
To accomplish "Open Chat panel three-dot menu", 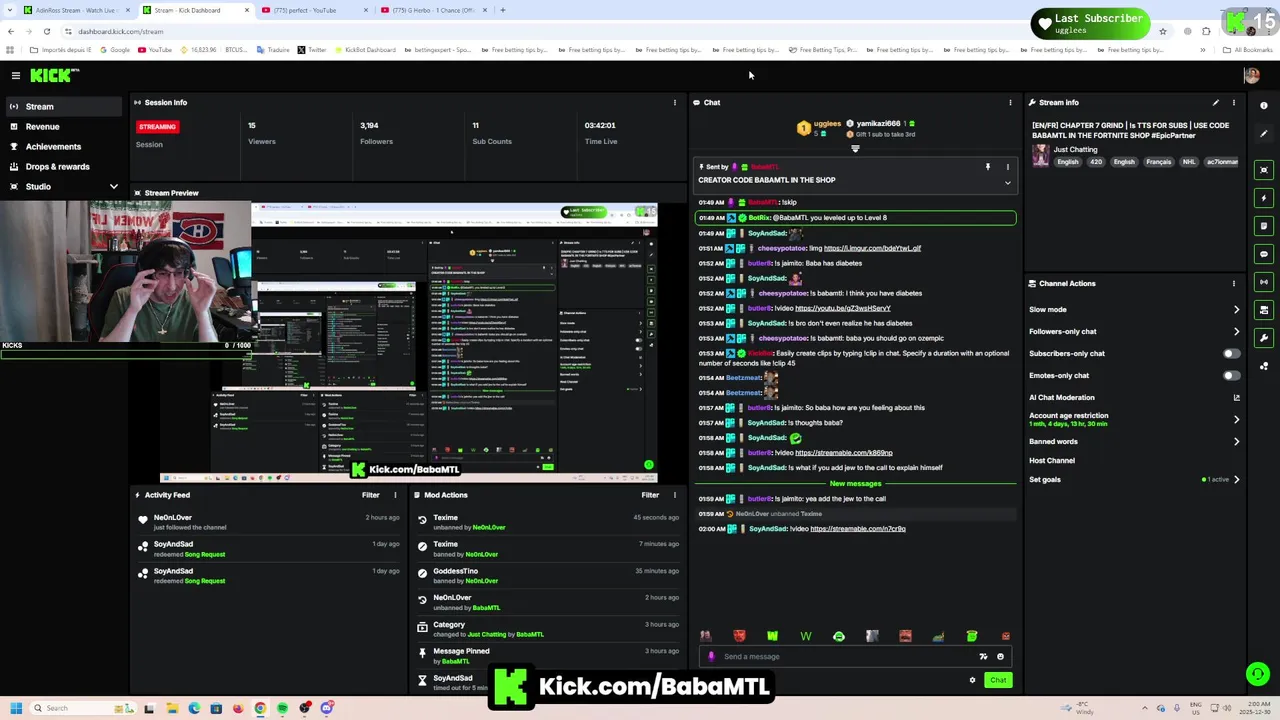I will point(1010,102).
